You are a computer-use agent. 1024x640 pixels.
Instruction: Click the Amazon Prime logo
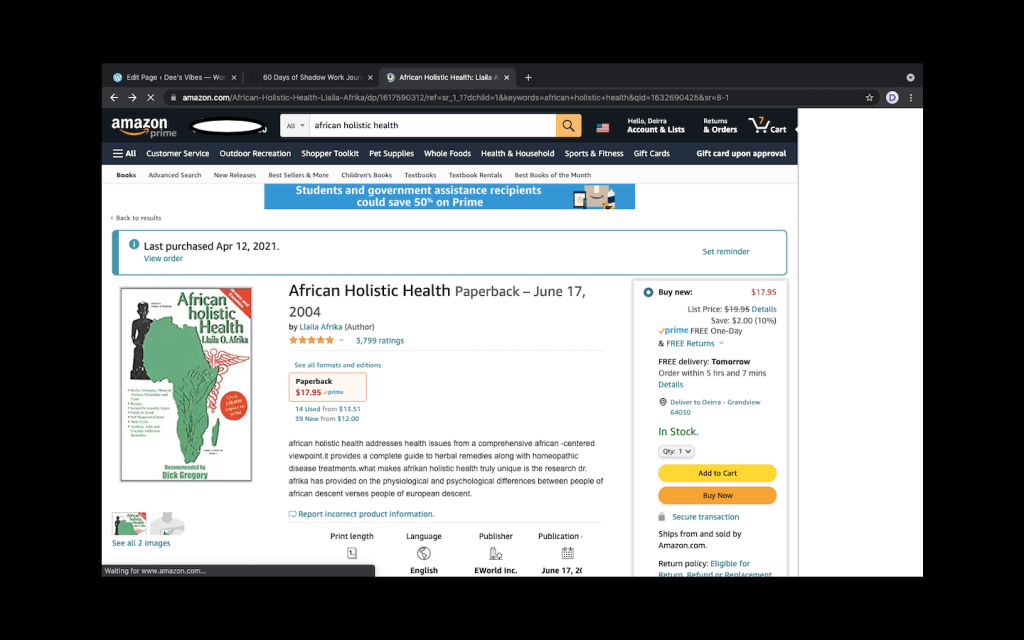point(144,127)
